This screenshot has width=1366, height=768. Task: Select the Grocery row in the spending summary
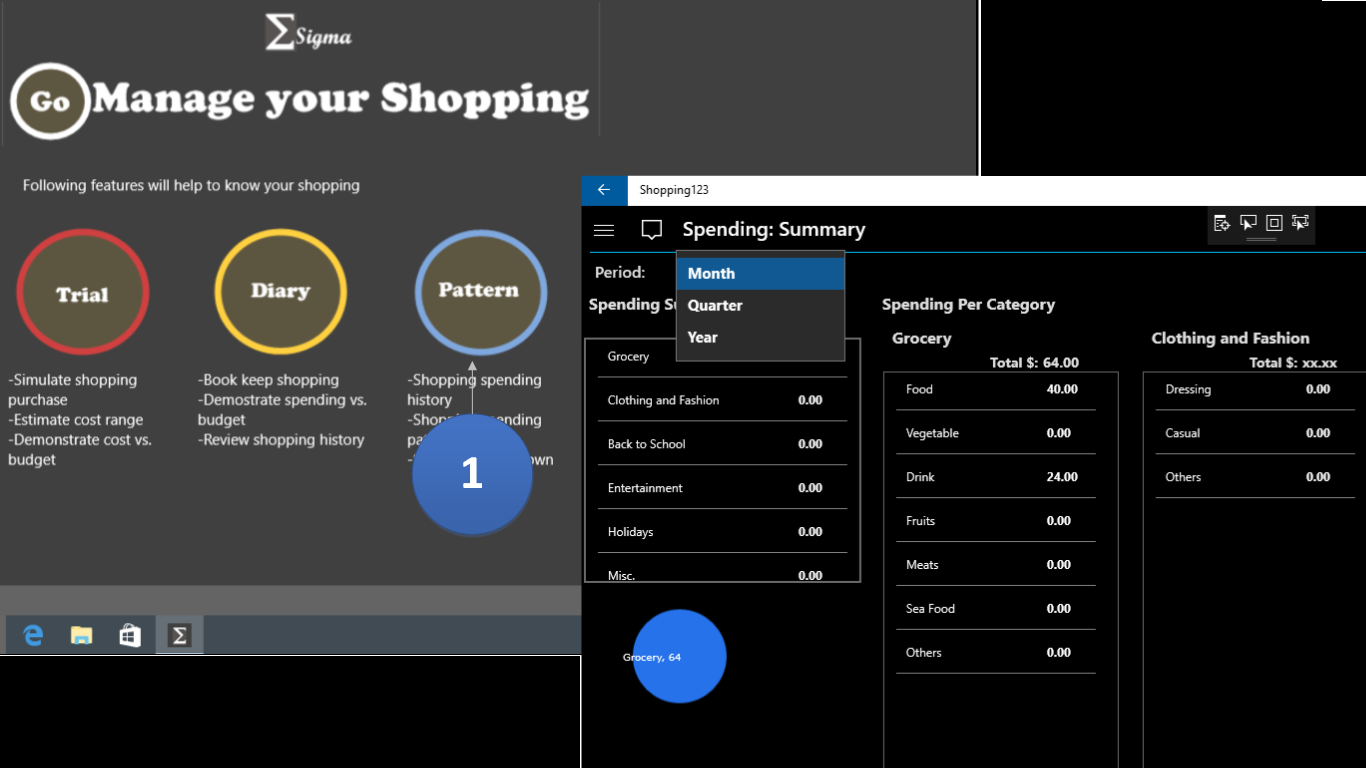click(722, 357)
